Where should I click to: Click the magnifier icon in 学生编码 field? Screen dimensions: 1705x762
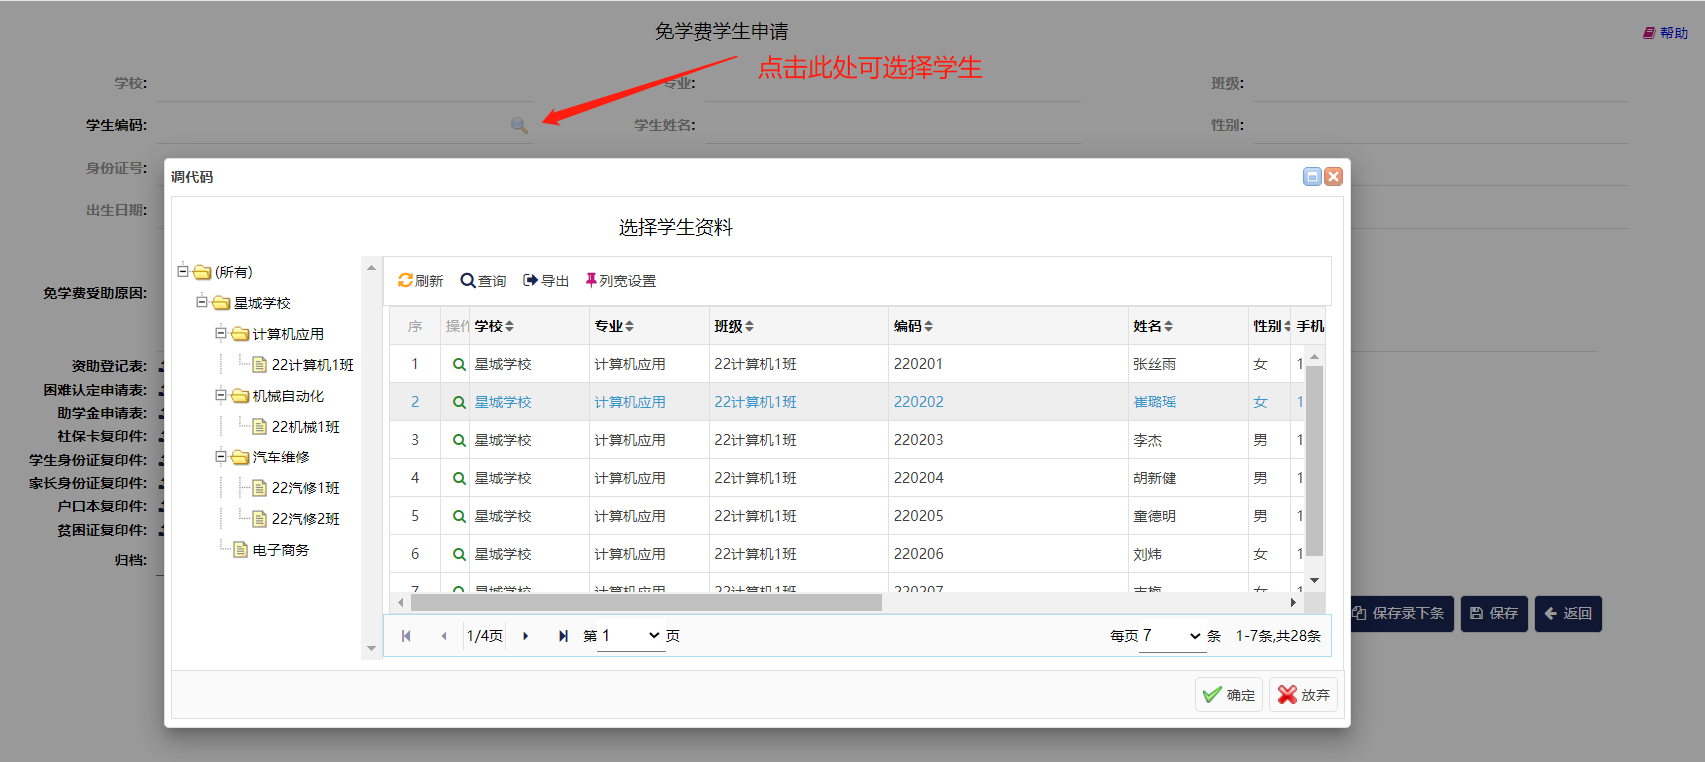tap(519, 125)
